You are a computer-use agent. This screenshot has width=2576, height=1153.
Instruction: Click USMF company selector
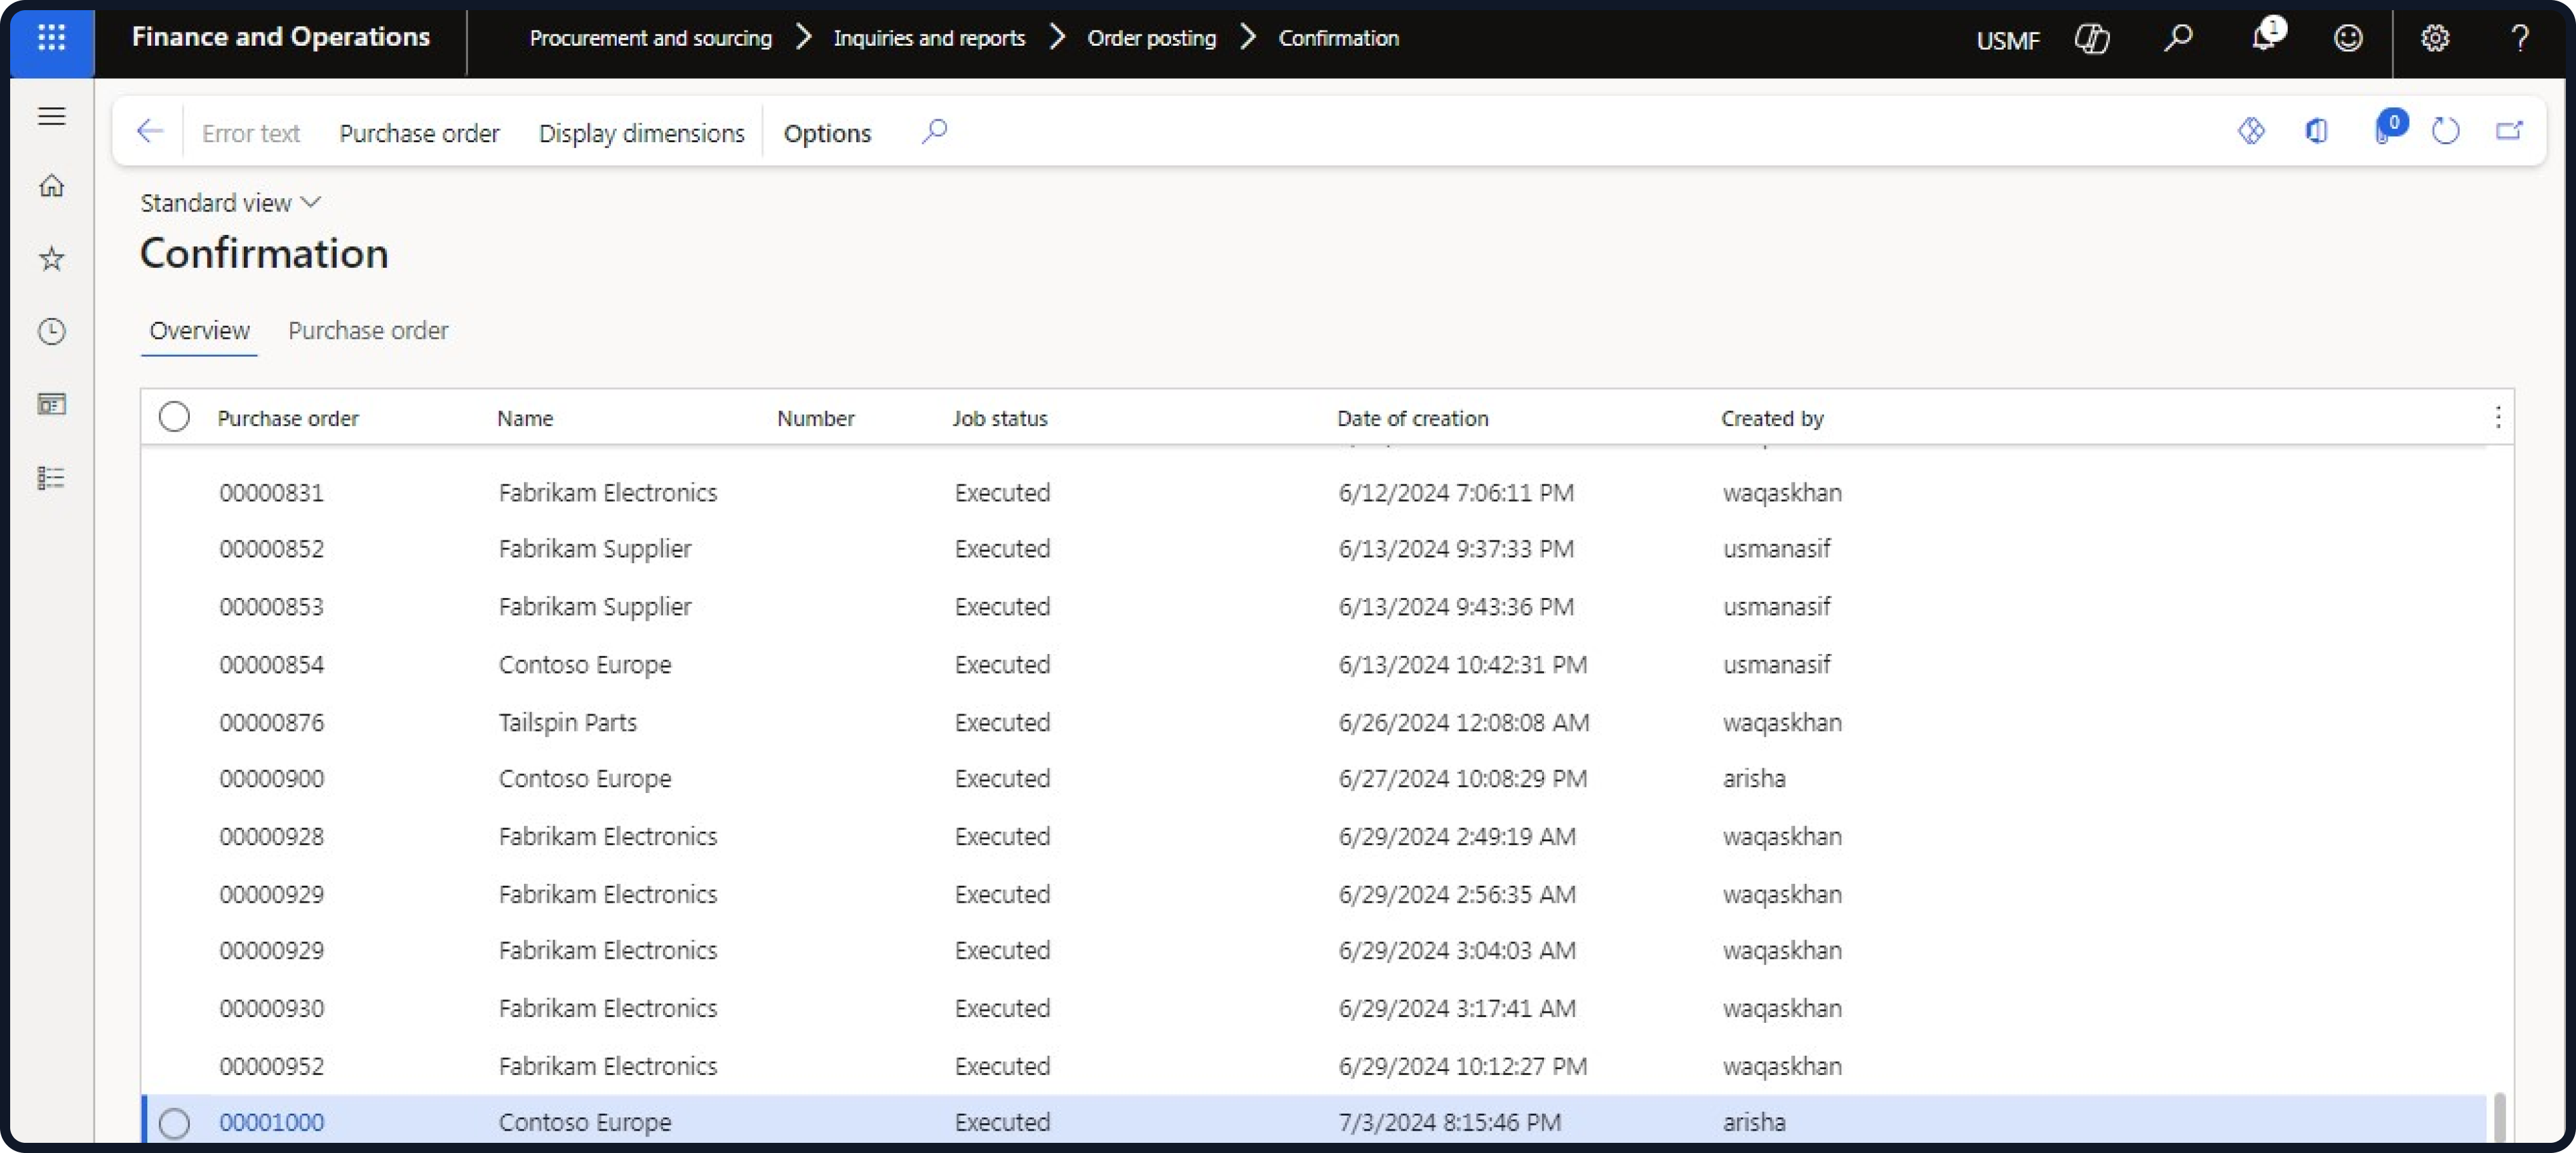point(2007,40)
